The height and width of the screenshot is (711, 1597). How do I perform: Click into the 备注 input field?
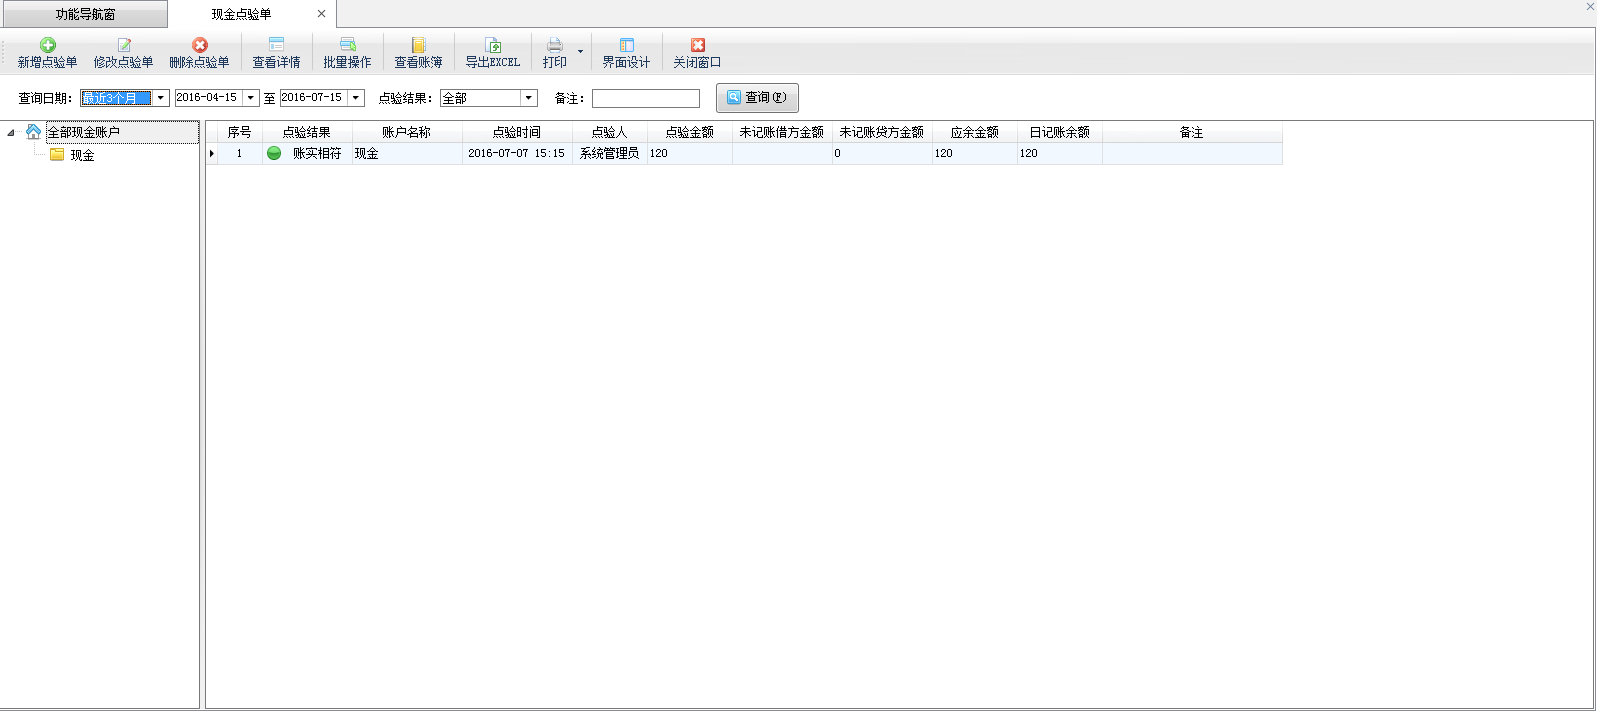(645, 98)
